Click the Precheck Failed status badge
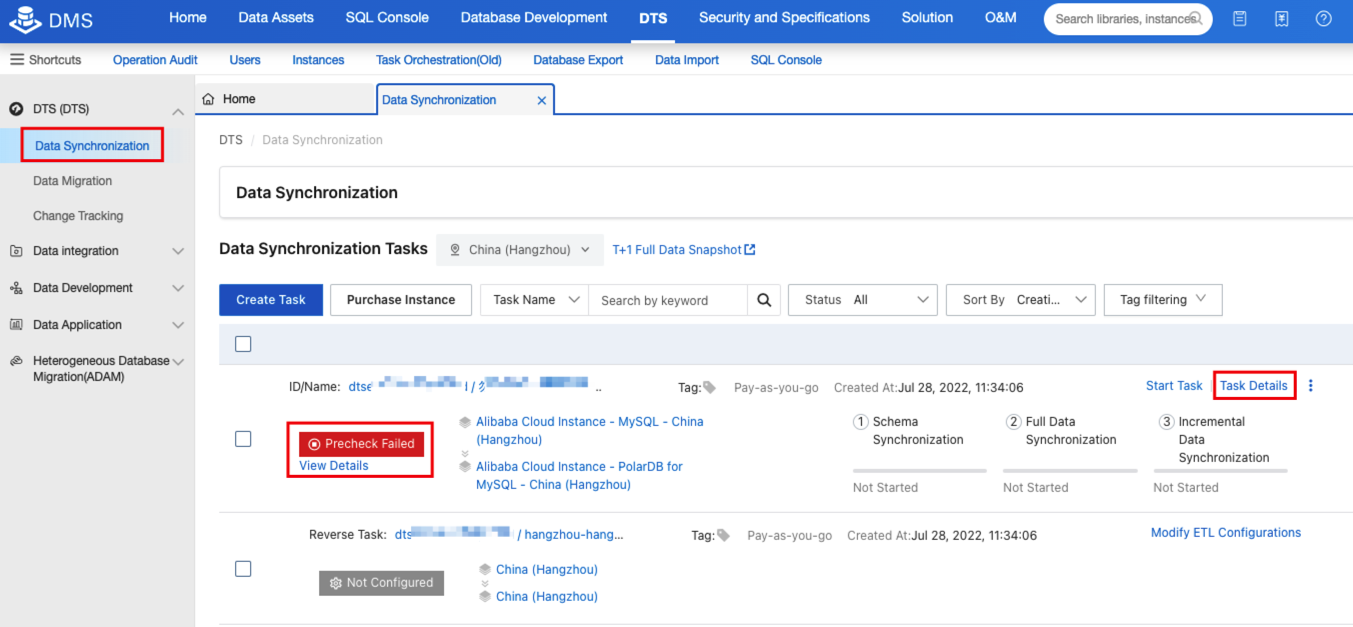1353x627 pixels. (x=361, y=444)
